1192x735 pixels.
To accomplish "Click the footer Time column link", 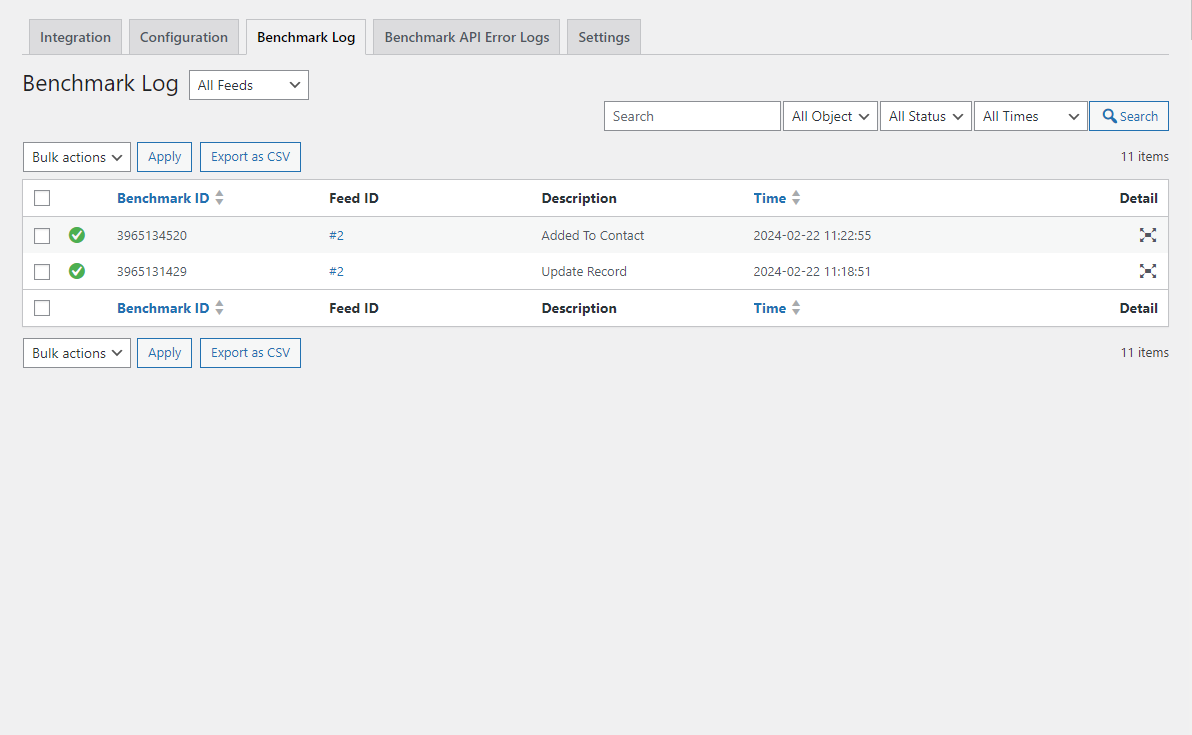I will click(769, 309).
